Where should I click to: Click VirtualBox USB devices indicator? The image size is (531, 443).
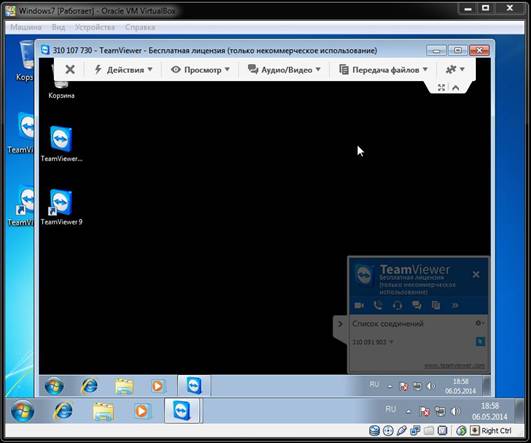(x=402, y=430)
